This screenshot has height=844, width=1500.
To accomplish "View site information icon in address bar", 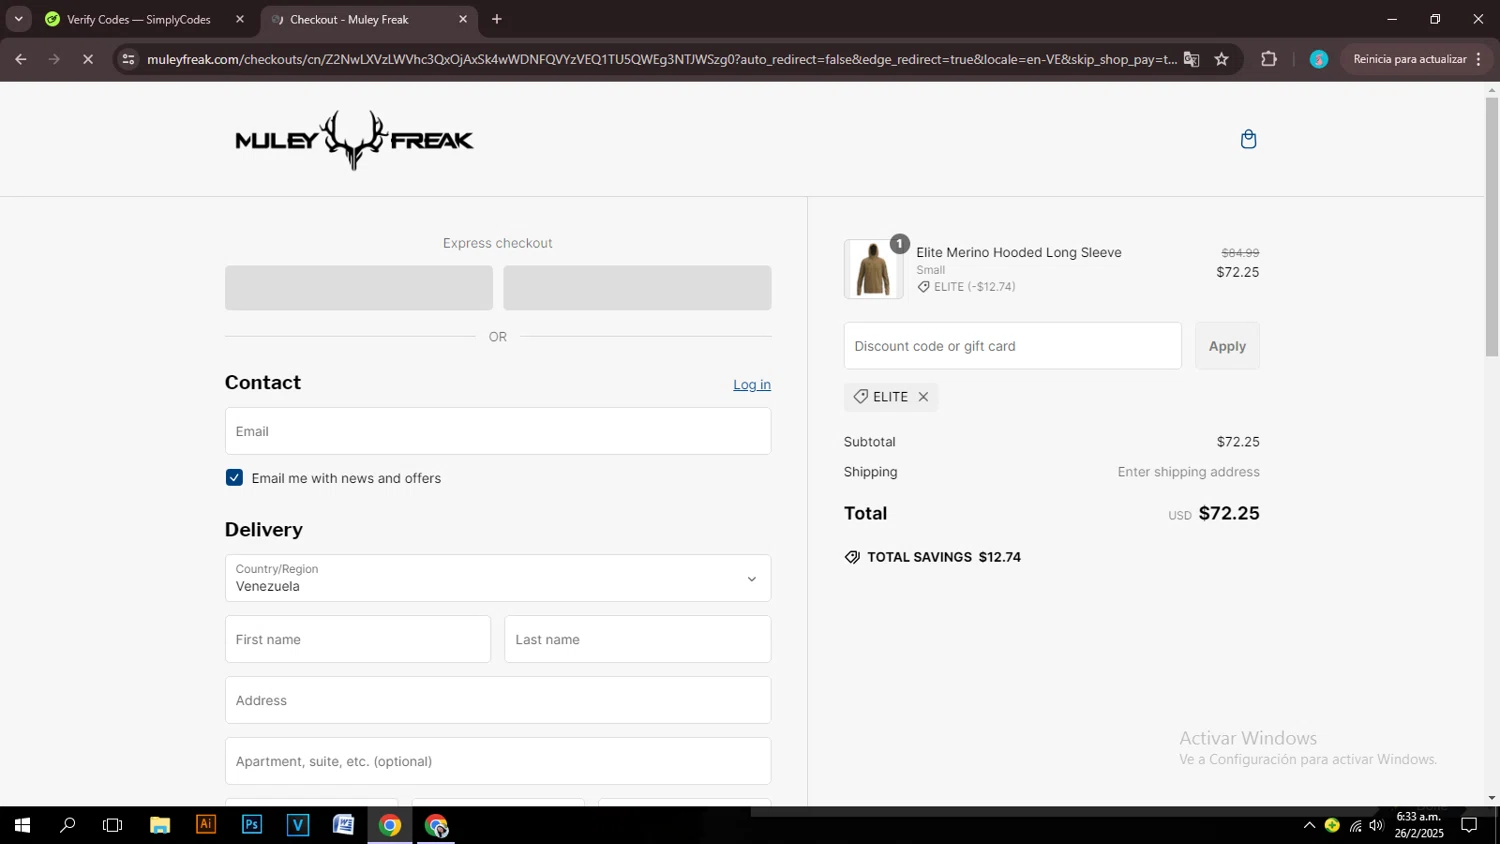I will (x=127, y=59).
